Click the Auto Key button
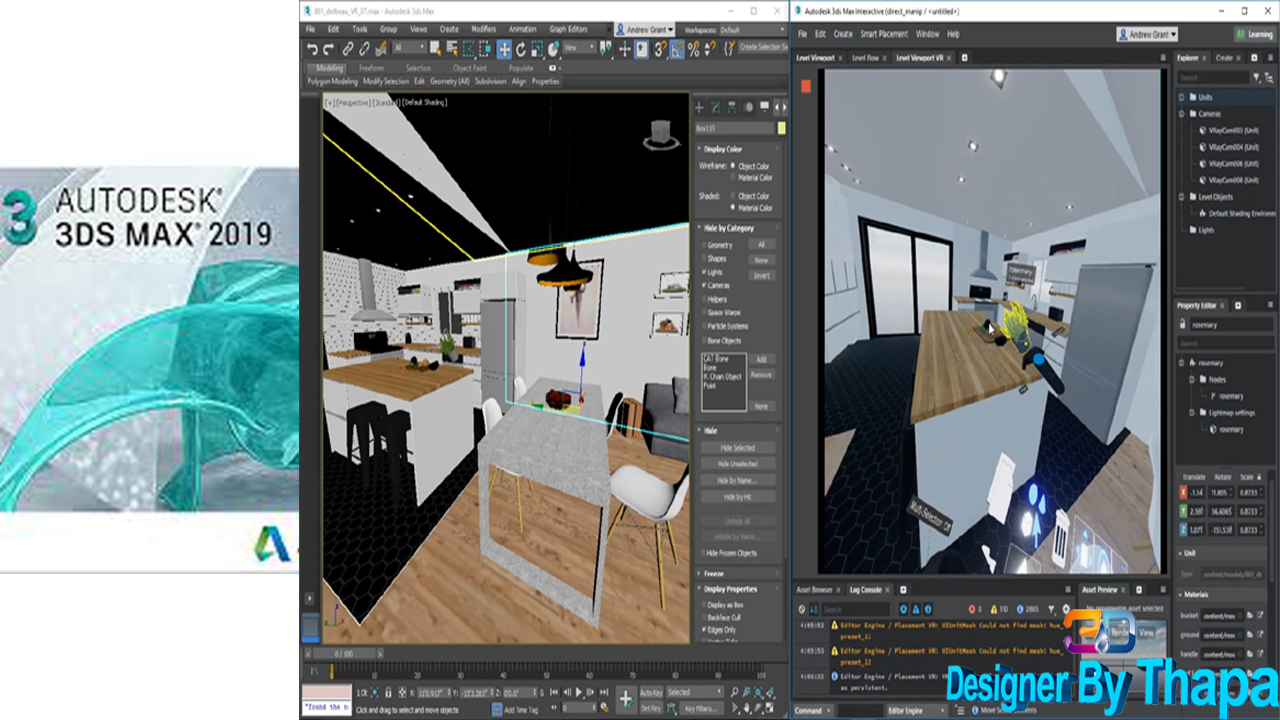Viewport: 1280px width, 720px height. tap(651, 692)
